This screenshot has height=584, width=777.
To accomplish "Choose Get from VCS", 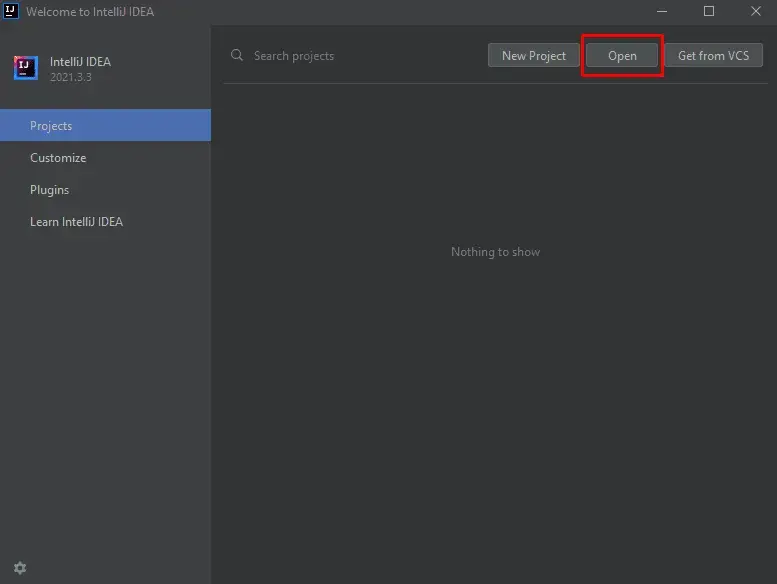I will 713,56.
